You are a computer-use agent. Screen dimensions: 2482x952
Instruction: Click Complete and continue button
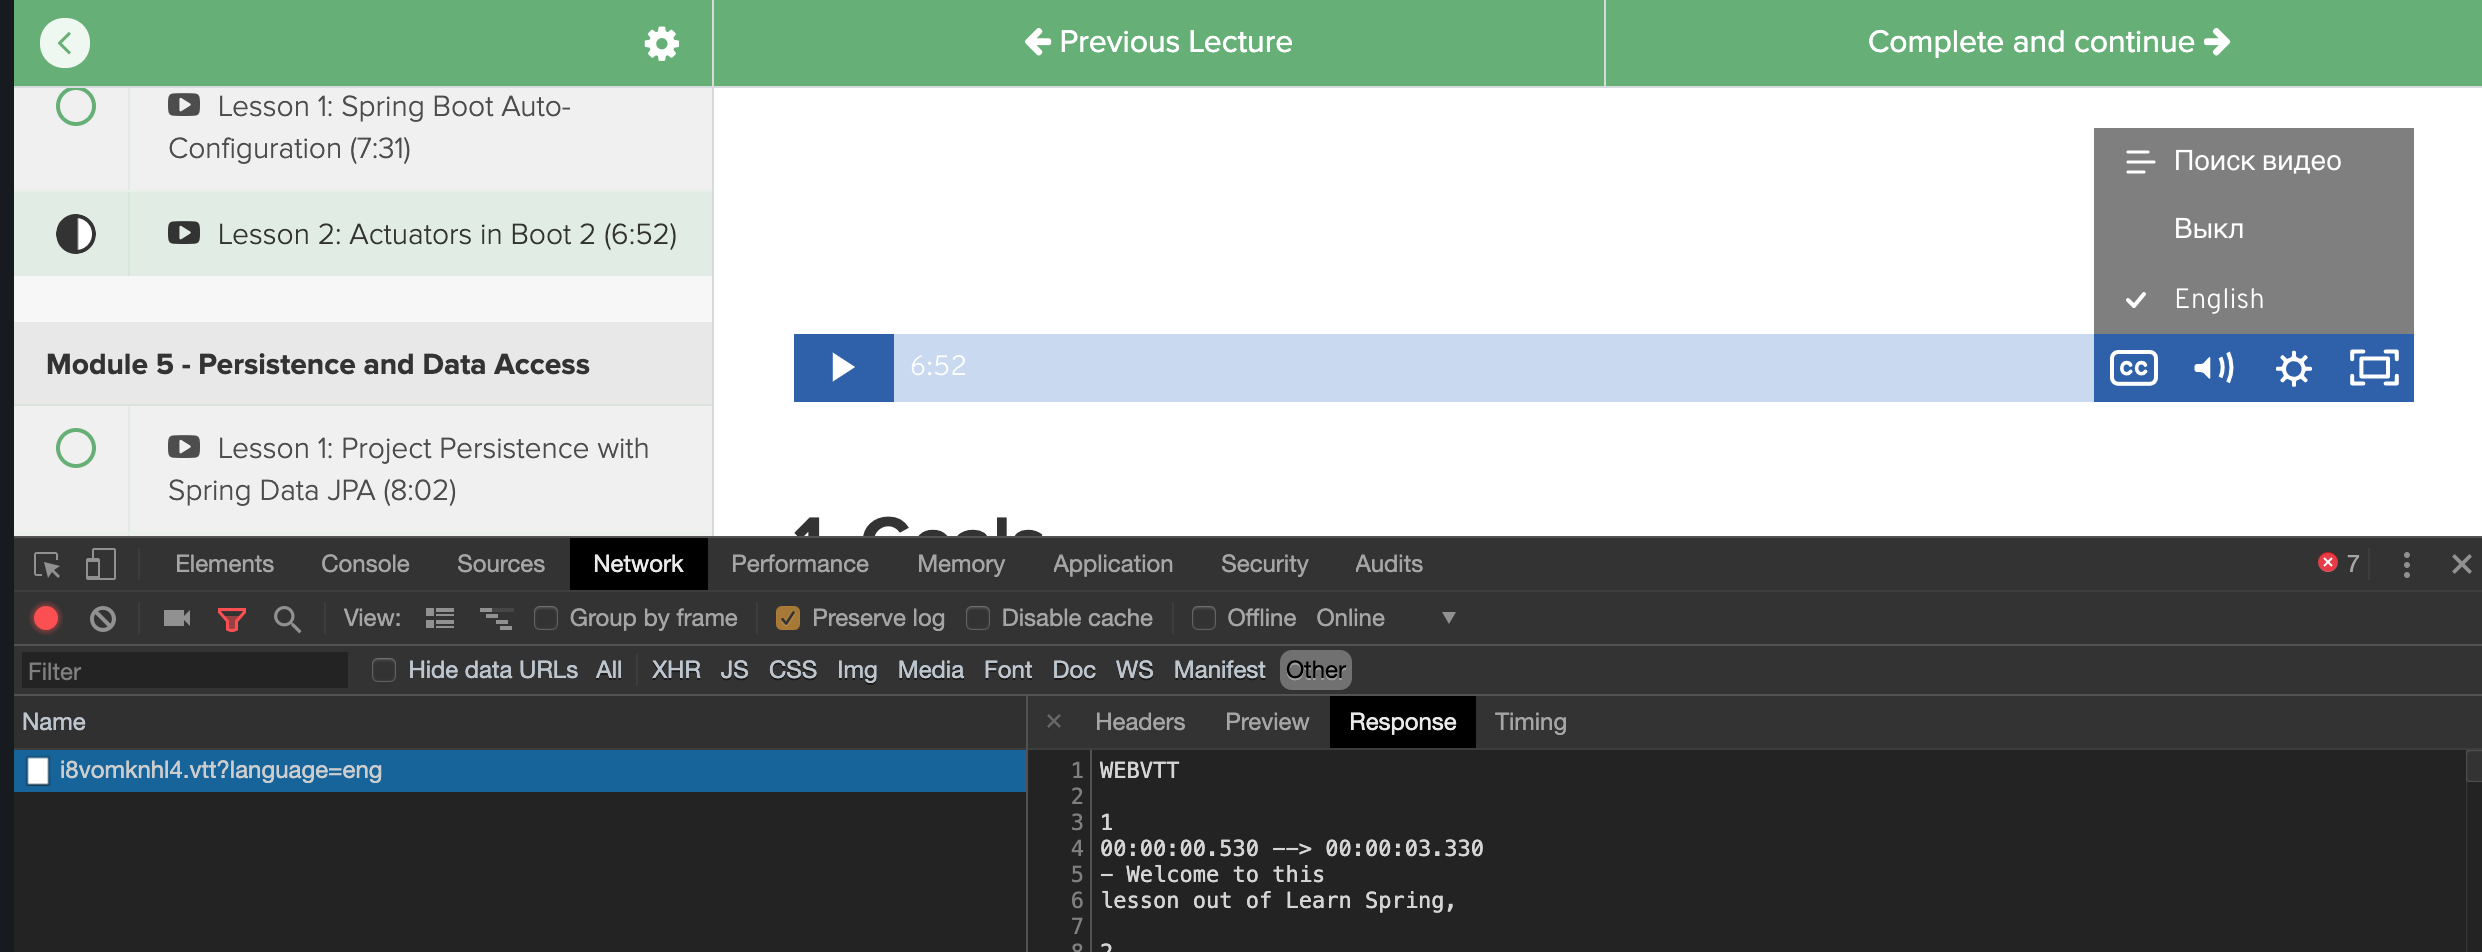[x=2047, y=42]
